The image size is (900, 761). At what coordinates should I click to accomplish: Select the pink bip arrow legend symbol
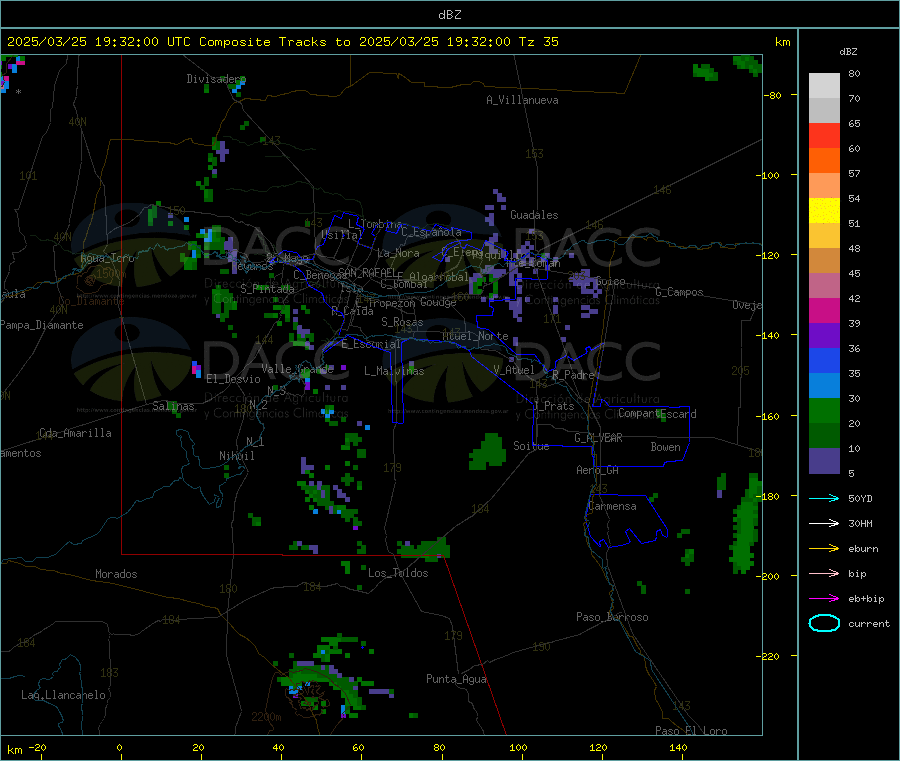coord(824,573)
